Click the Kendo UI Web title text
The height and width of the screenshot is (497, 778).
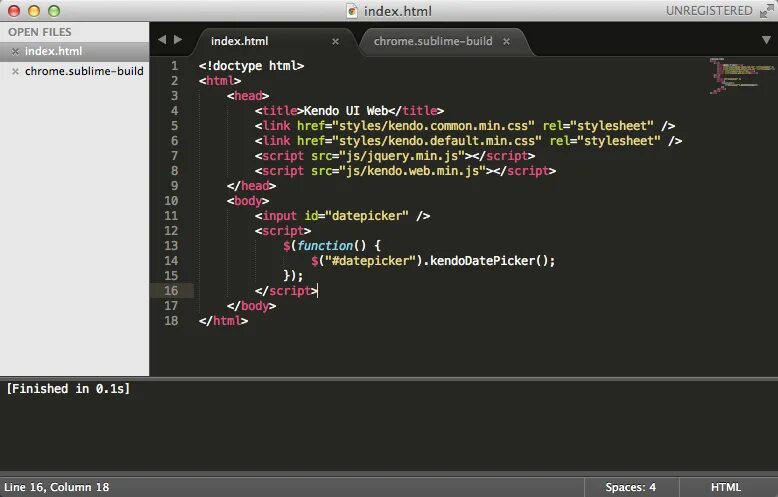[x=345, y=111]
